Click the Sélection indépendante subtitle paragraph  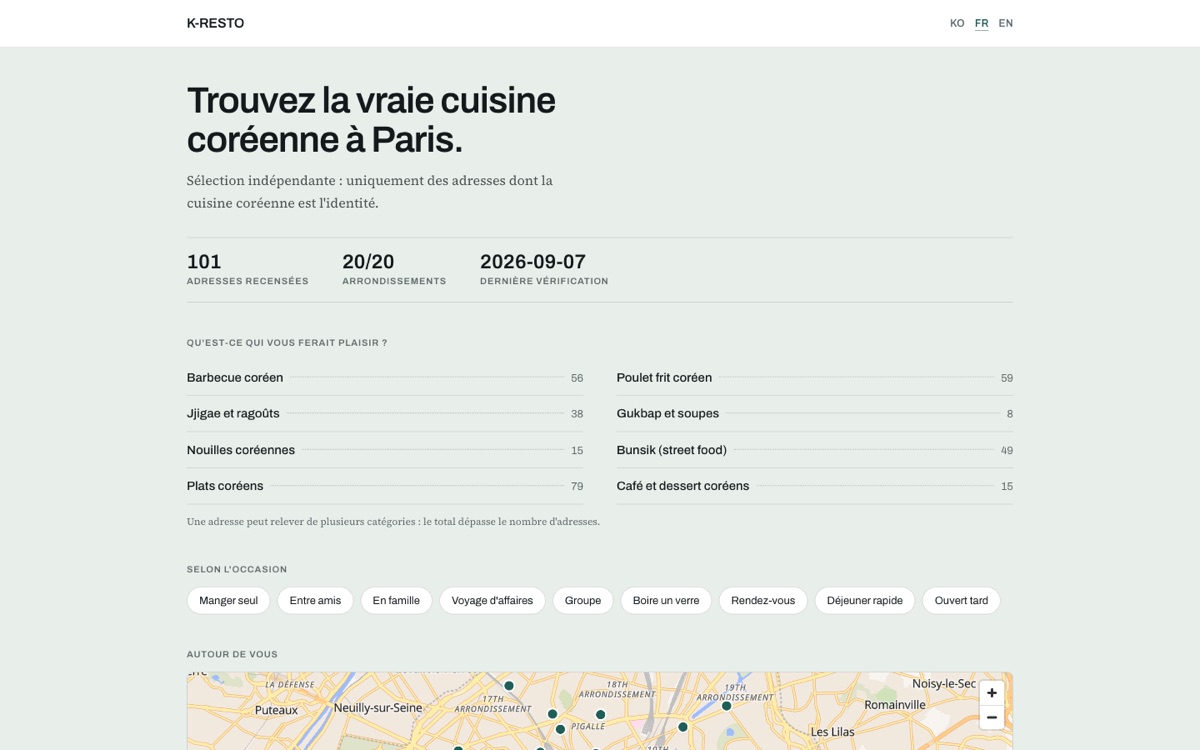370,191
